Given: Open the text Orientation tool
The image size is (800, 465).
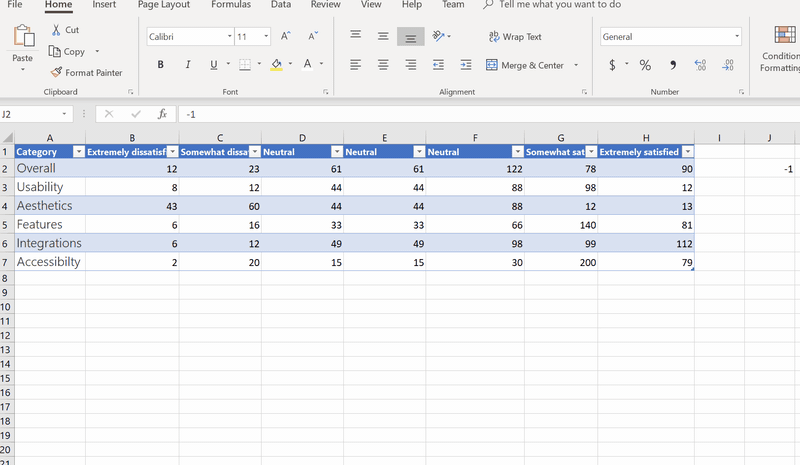Looking at the screenshot, I should (438, 36).
